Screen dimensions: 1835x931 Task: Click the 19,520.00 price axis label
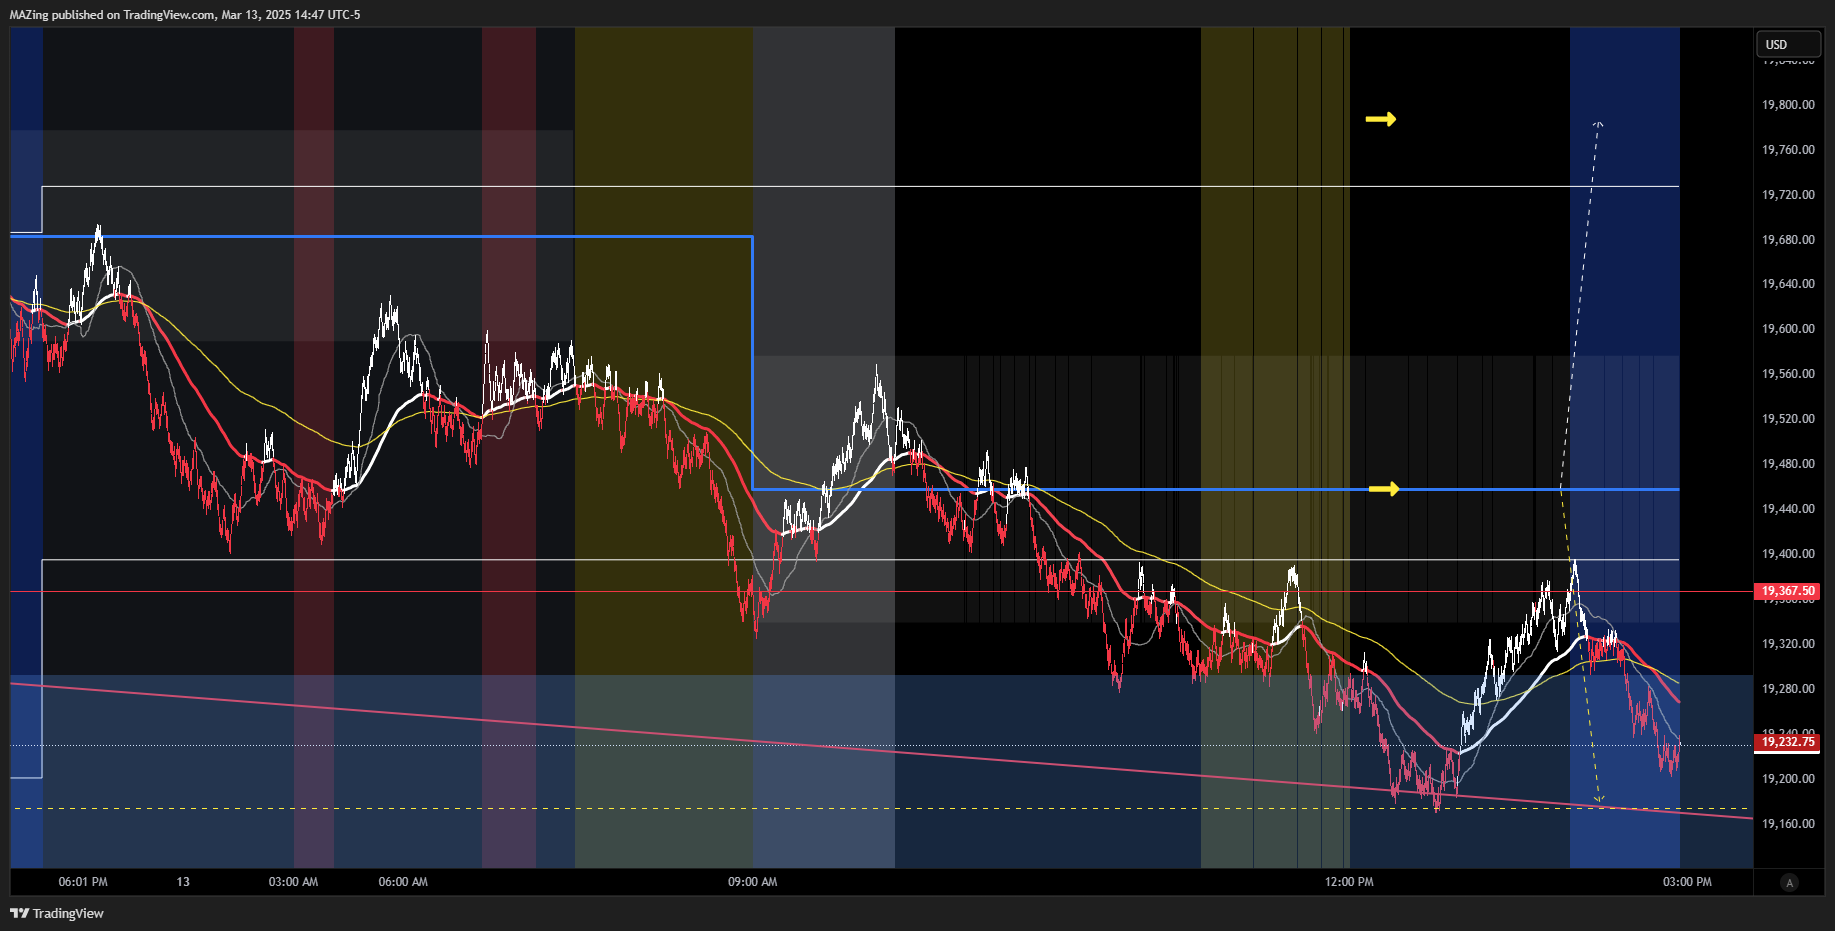(1788, 419)
